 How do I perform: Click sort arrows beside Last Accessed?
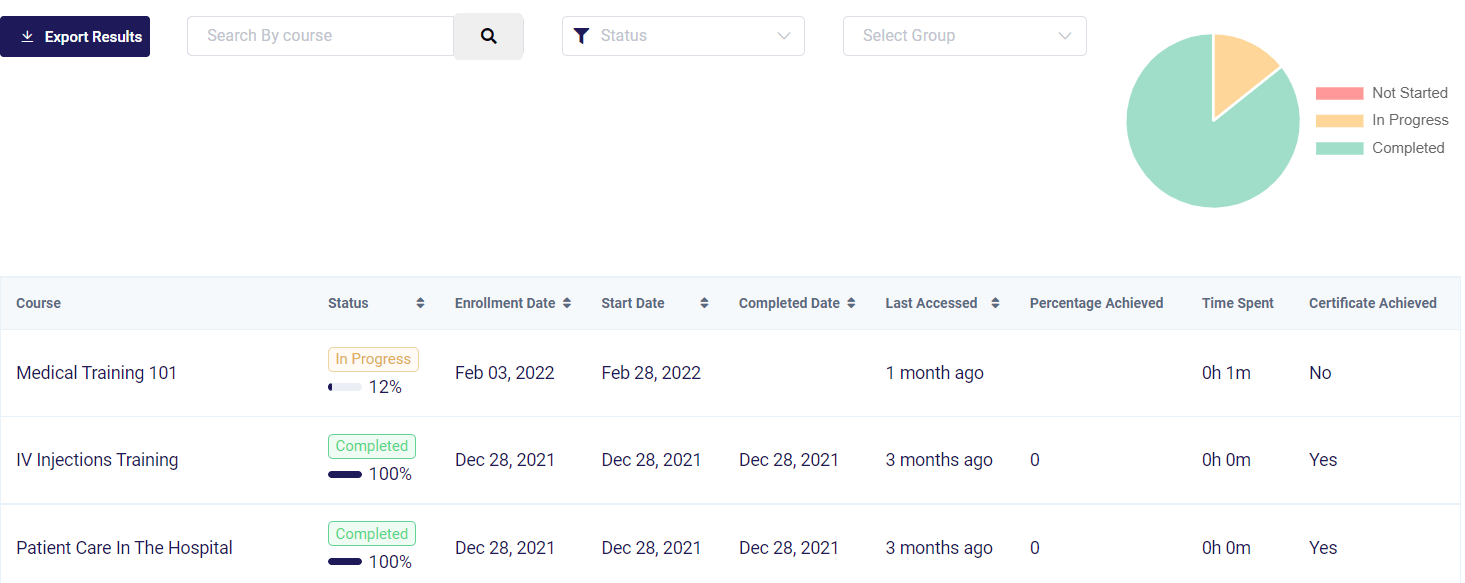(x=995, y=303)
